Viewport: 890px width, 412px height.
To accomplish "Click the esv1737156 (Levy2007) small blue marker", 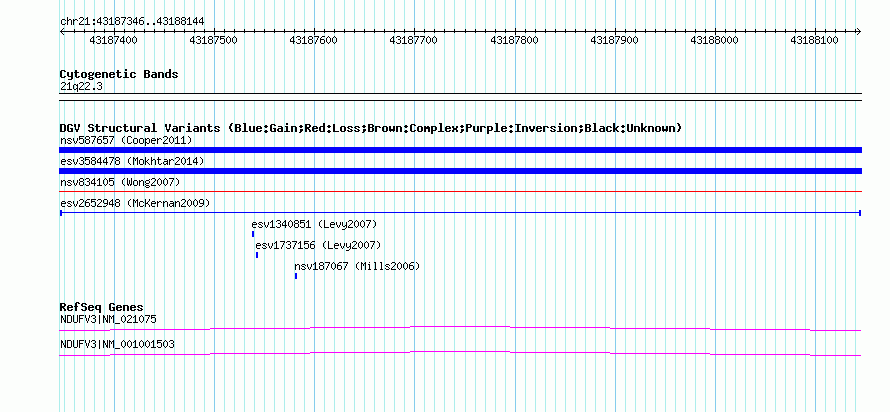I will (257, 255).
